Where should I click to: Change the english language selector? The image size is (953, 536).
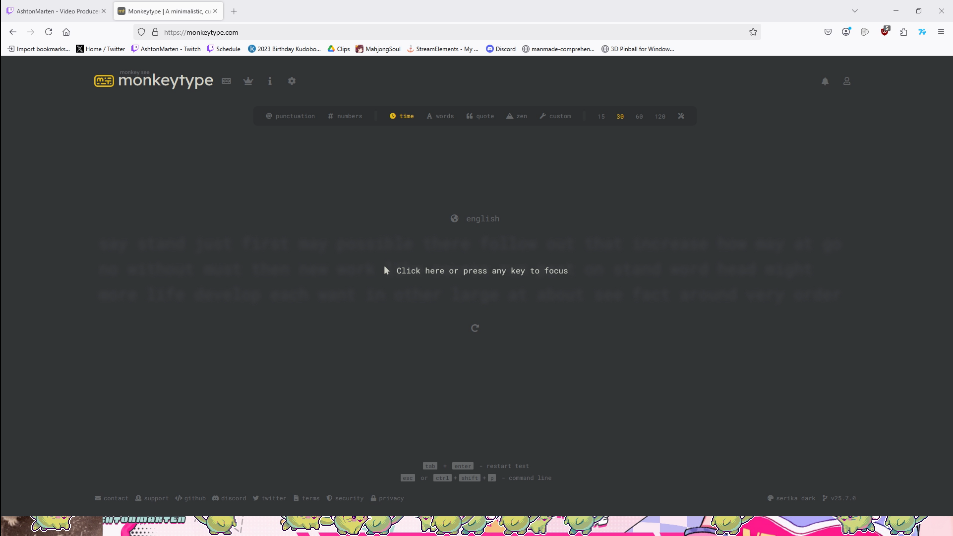pyautogui.click(x=475, y=219)
